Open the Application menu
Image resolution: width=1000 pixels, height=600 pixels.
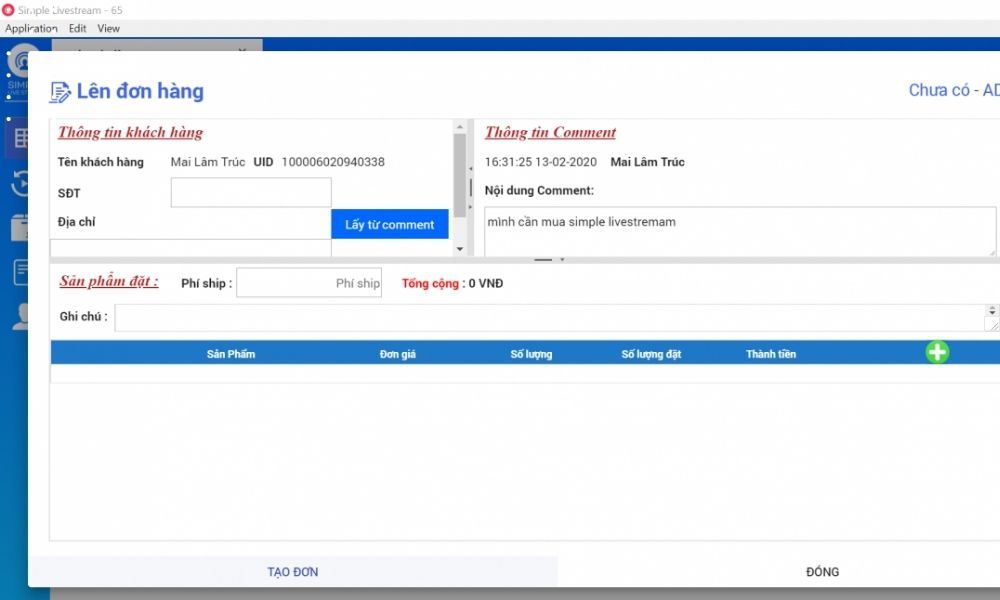(x=31, y=28)
